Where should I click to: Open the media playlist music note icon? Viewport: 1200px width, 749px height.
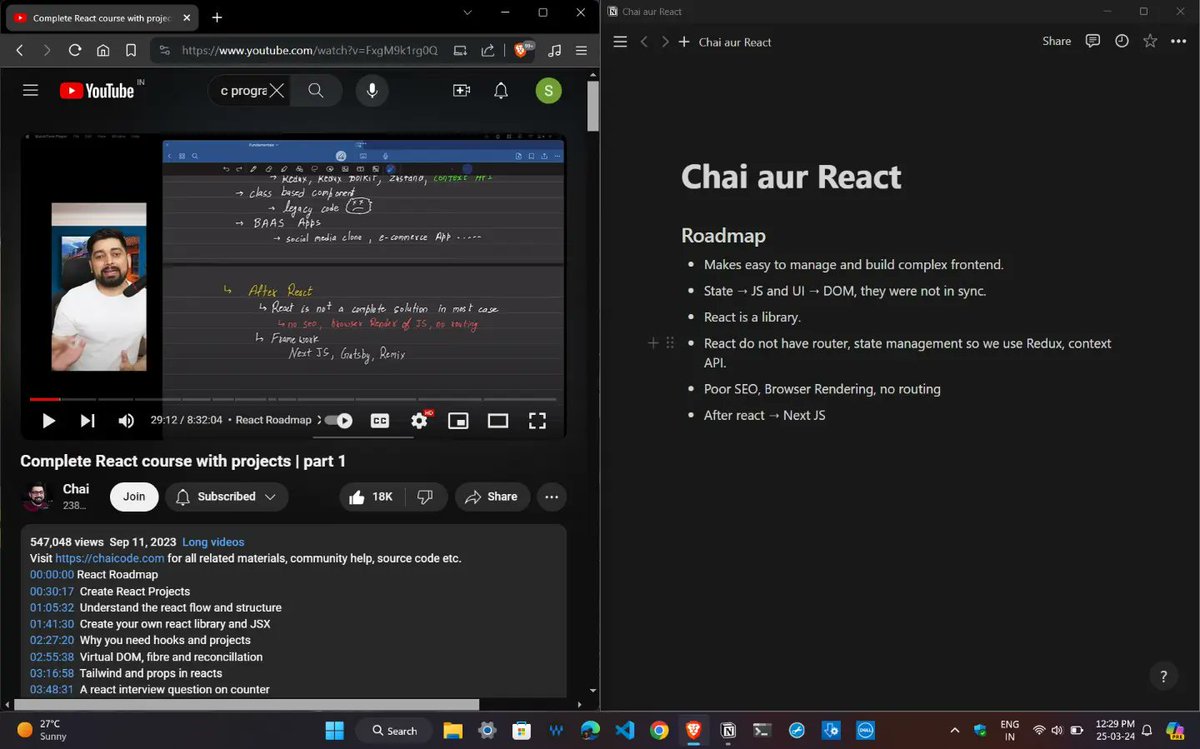(555, 50)
